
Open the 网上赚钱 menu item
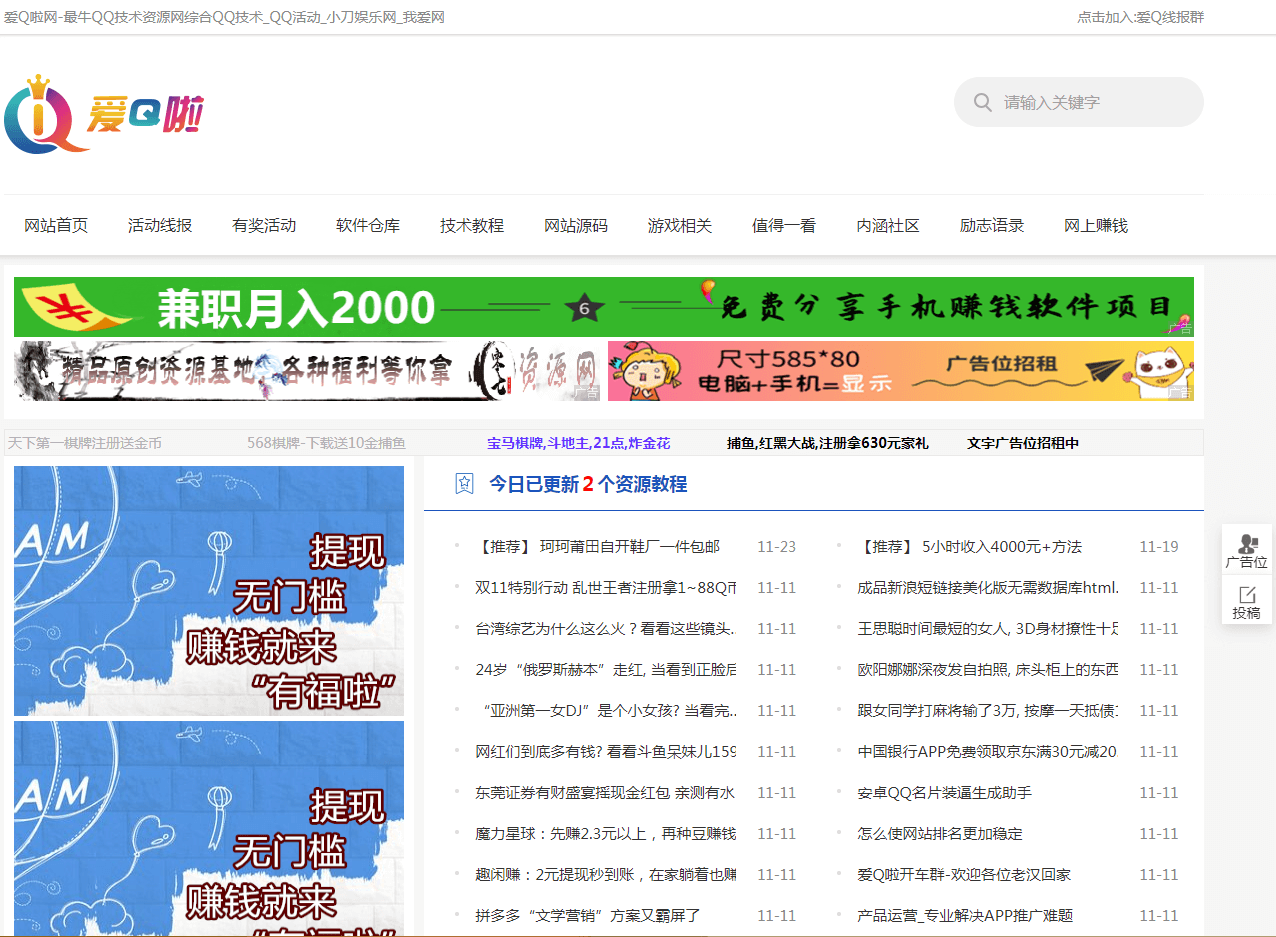pos(1096,225)
